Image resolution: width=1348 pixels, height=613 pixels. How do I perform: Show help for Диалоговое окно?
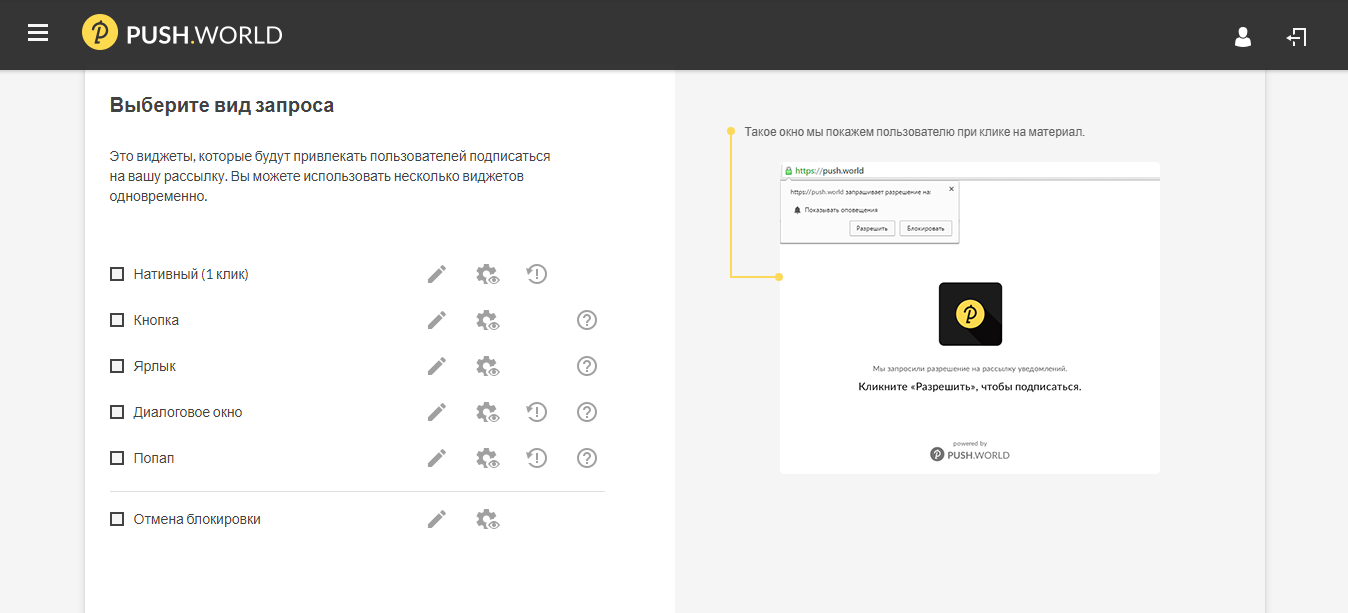[x=587, y=412]
